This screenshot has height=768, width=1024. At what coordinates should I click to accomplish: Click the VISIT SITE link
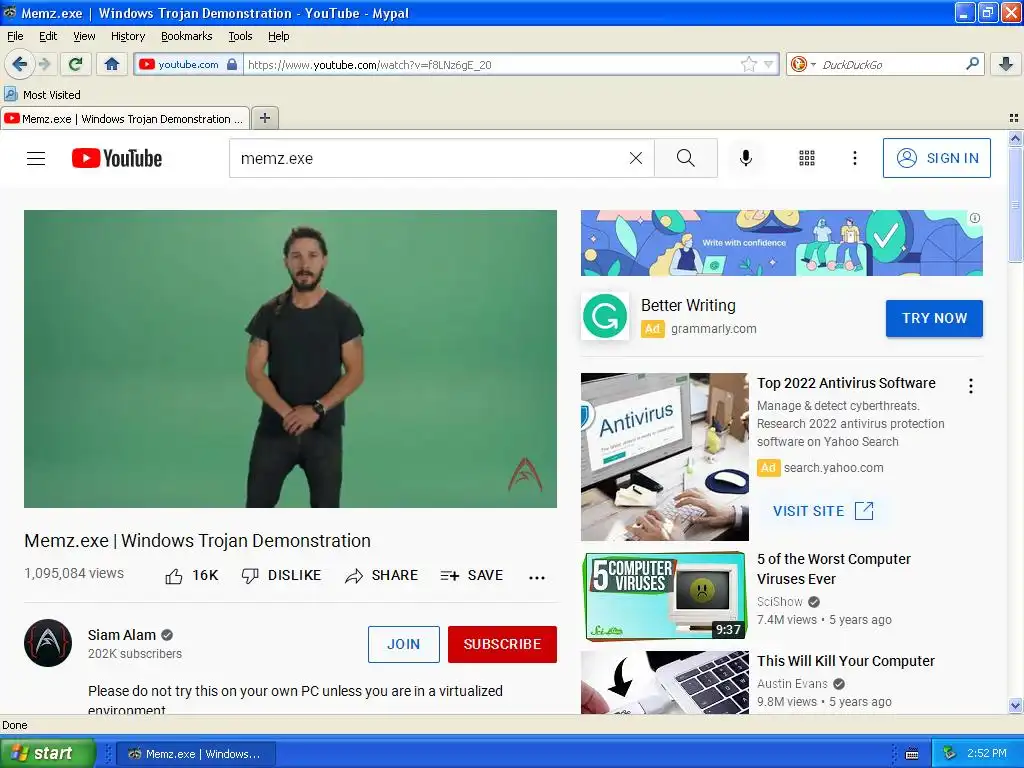(823, 511)
